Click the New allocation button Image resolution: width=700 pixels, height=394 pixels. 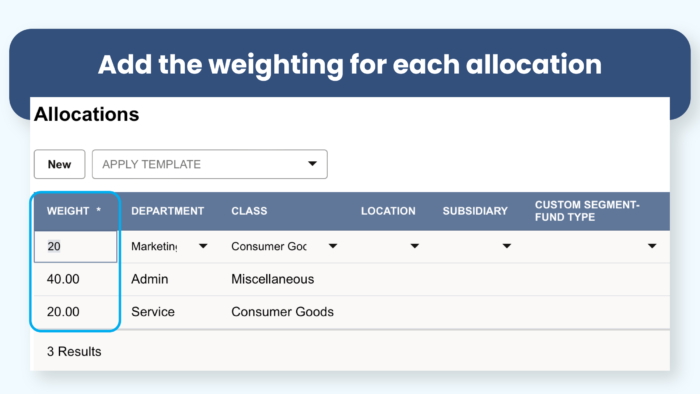[x=59, y=164]
